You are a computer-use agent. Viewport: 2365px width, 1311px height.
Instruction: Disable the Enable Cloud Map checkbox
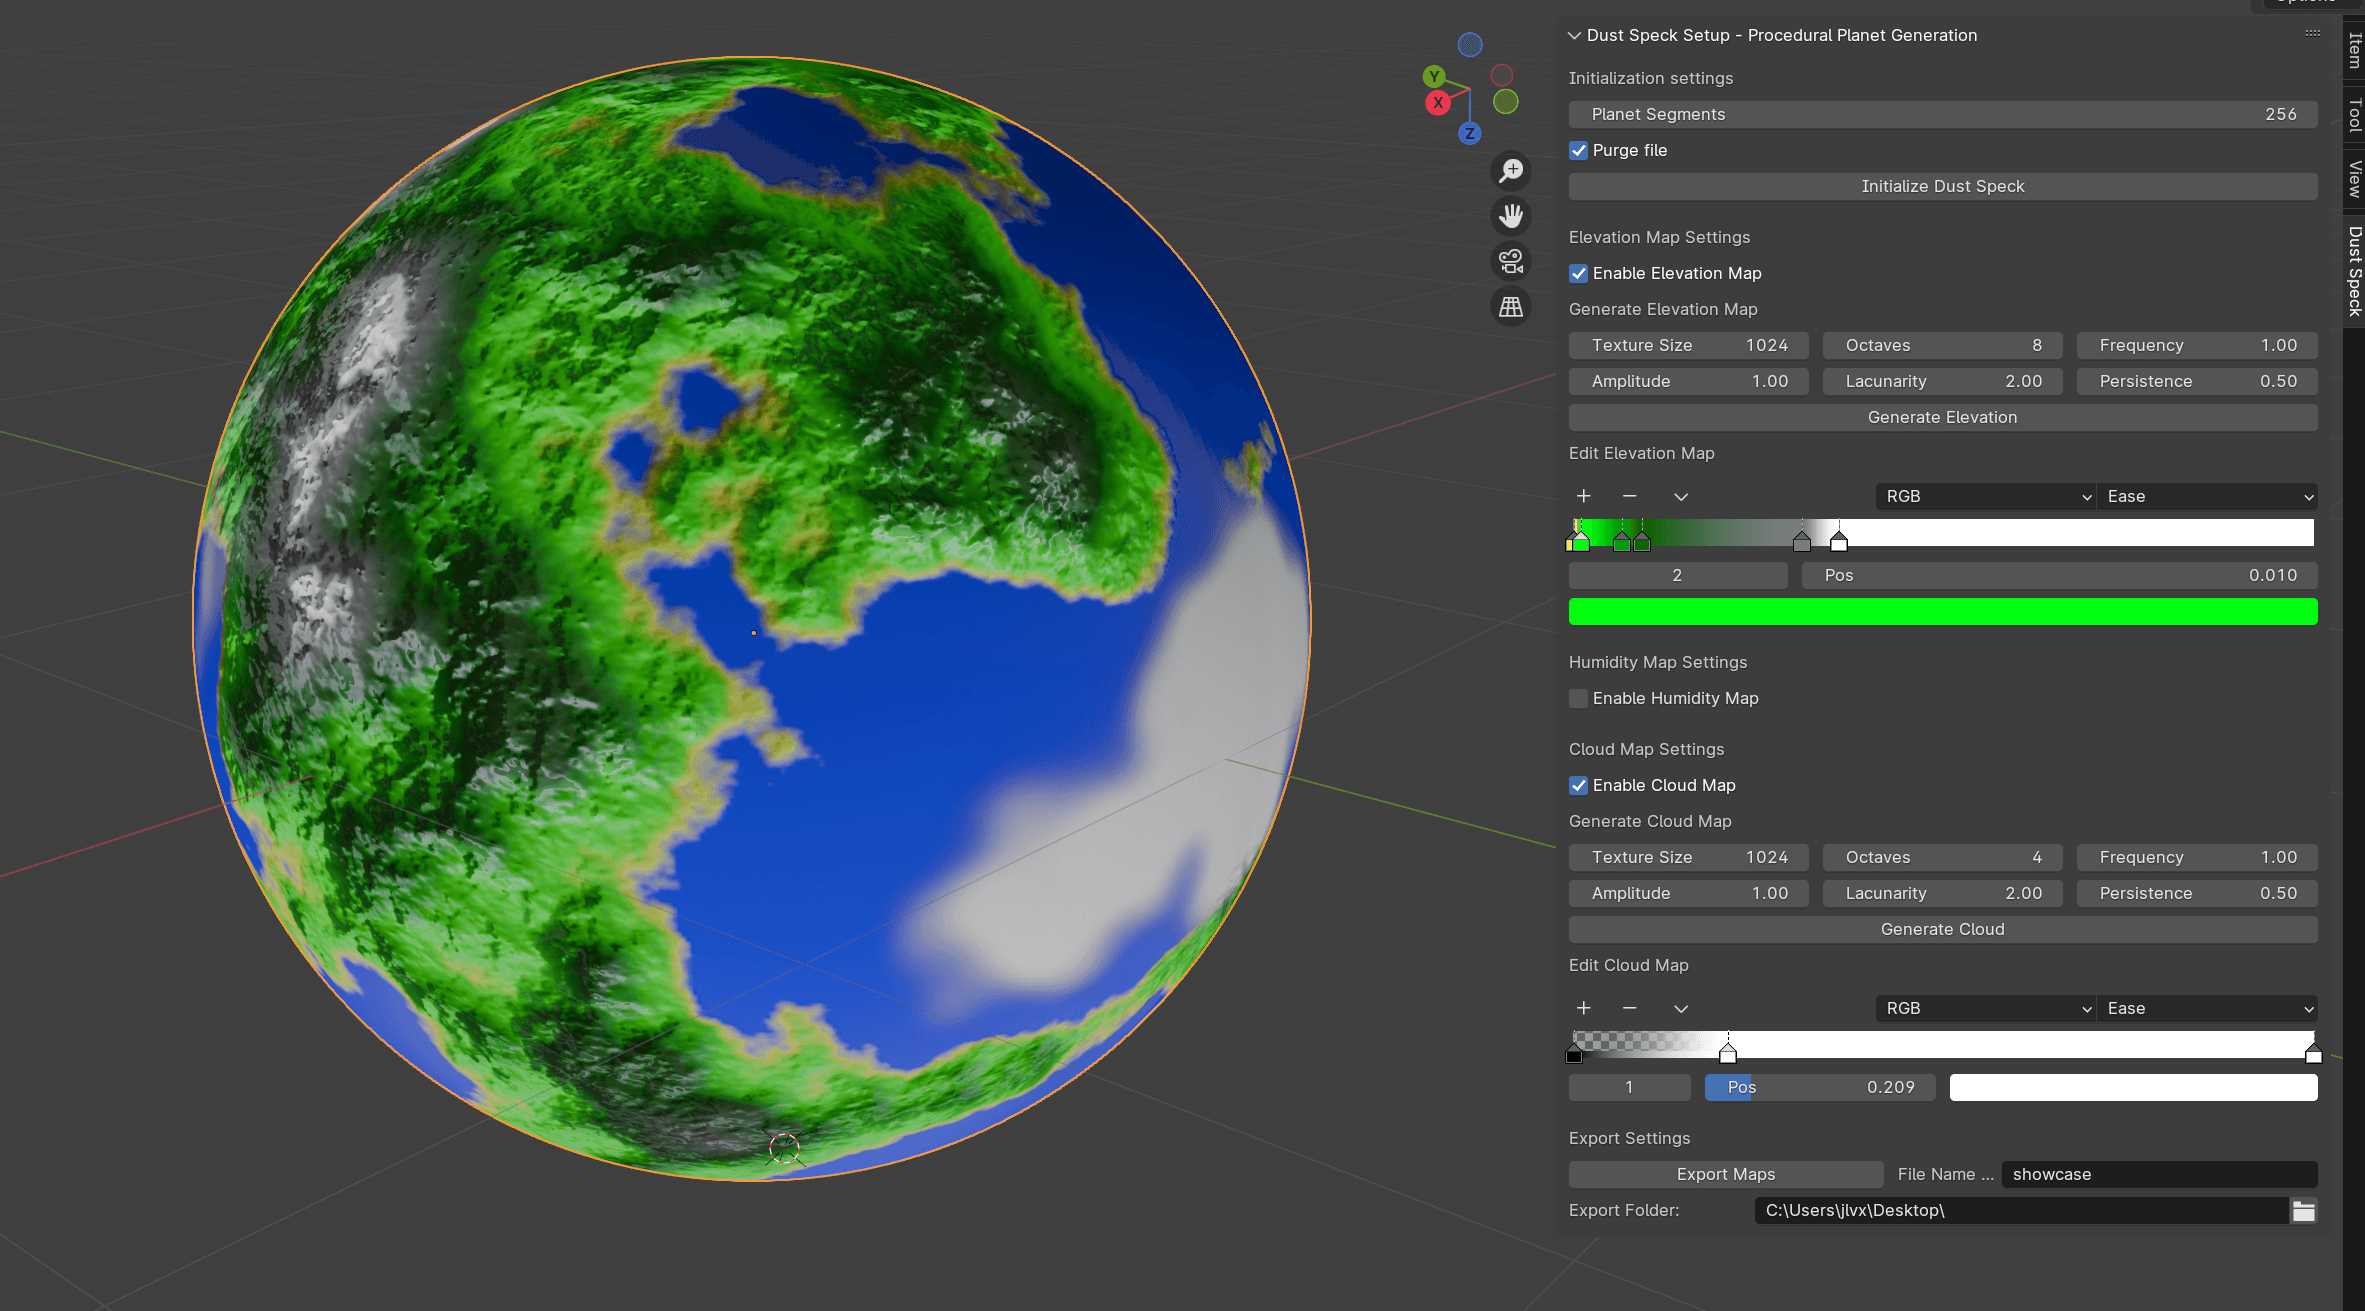coord(1579,785)
